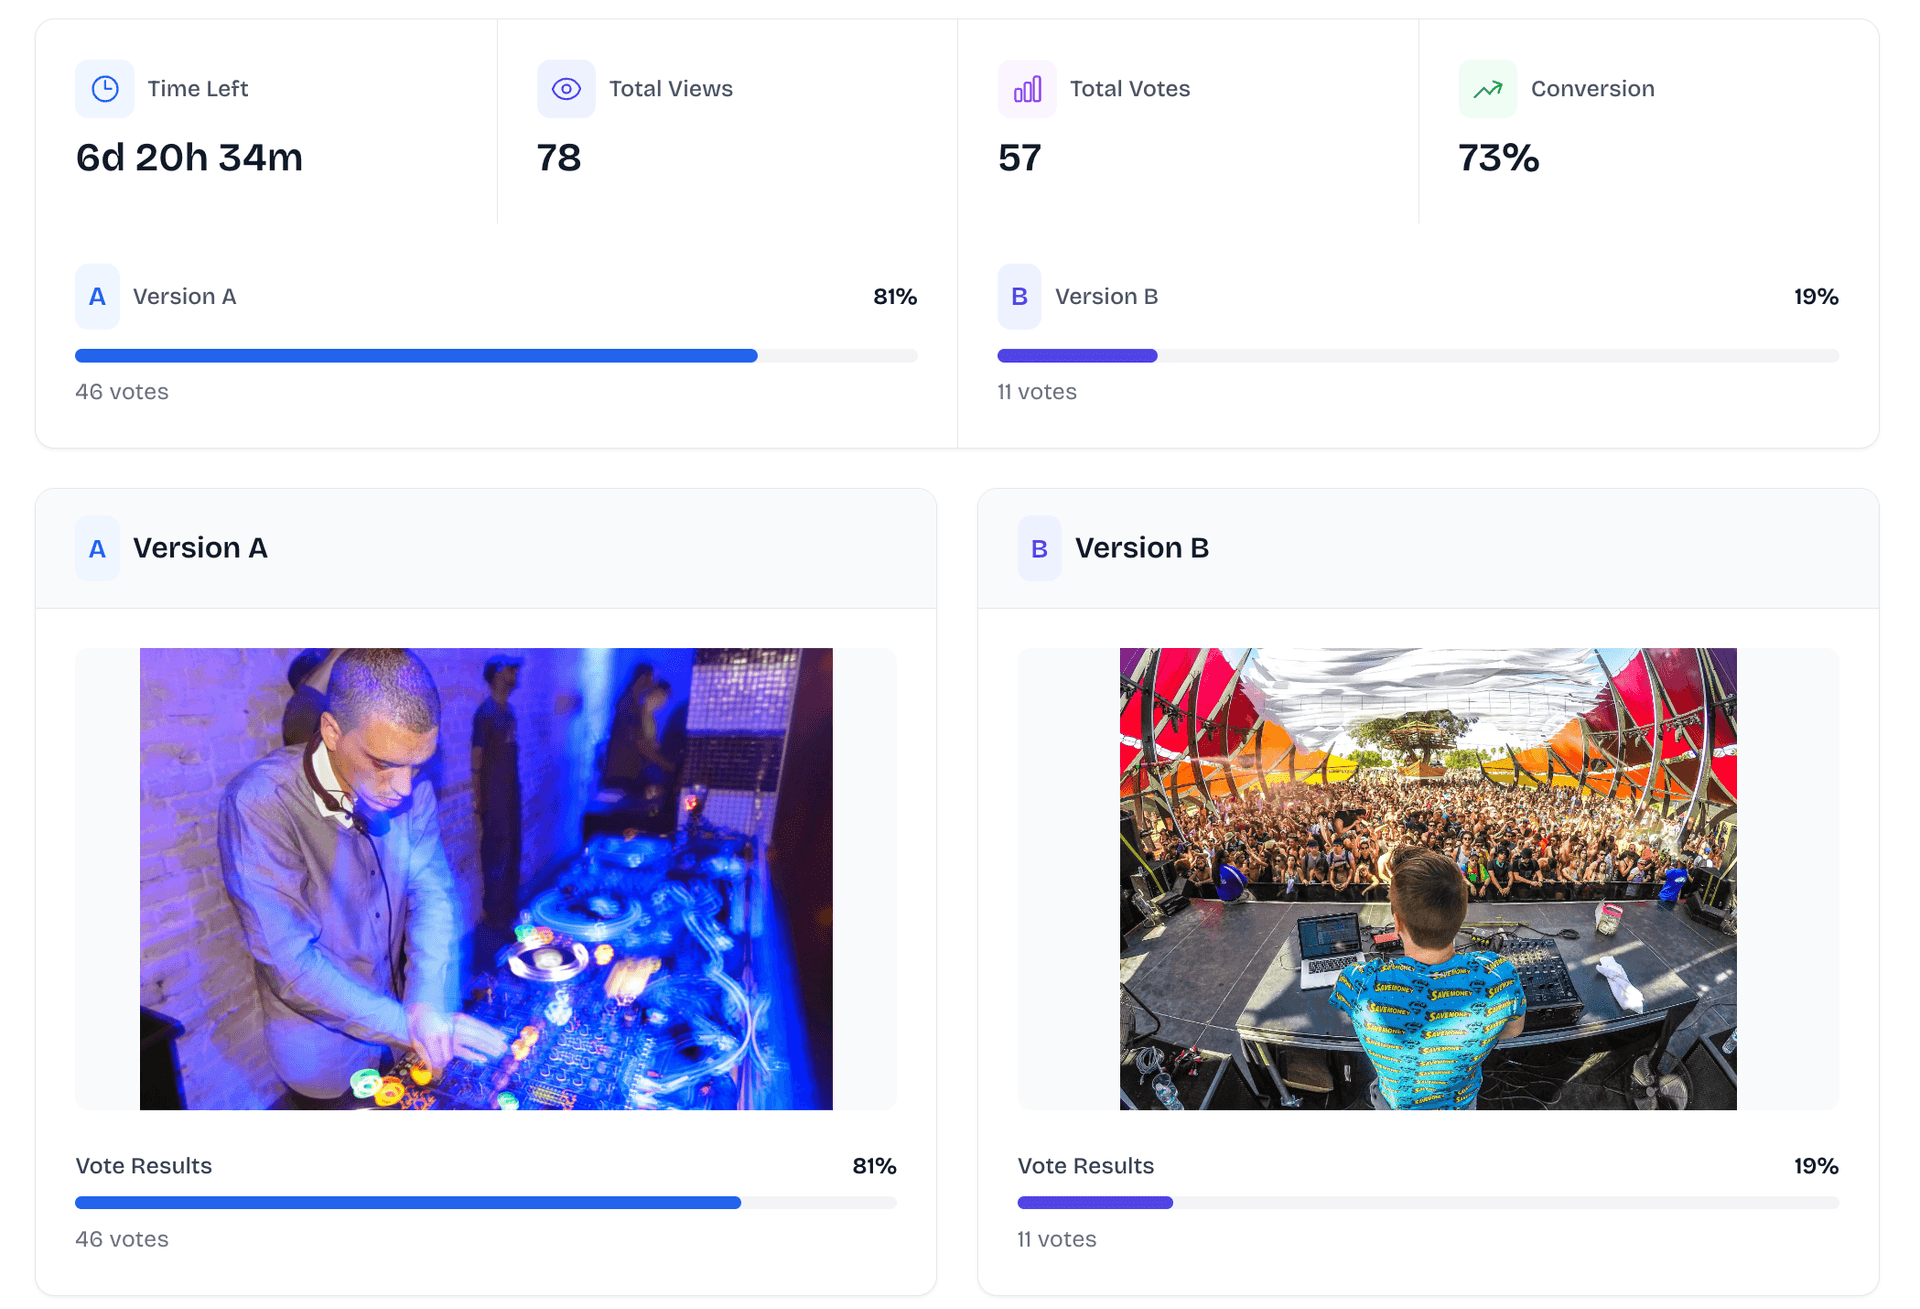The image size is (1920, 1309).
Task: Click the A badge in Version A card header
Action: coord(97,548)
